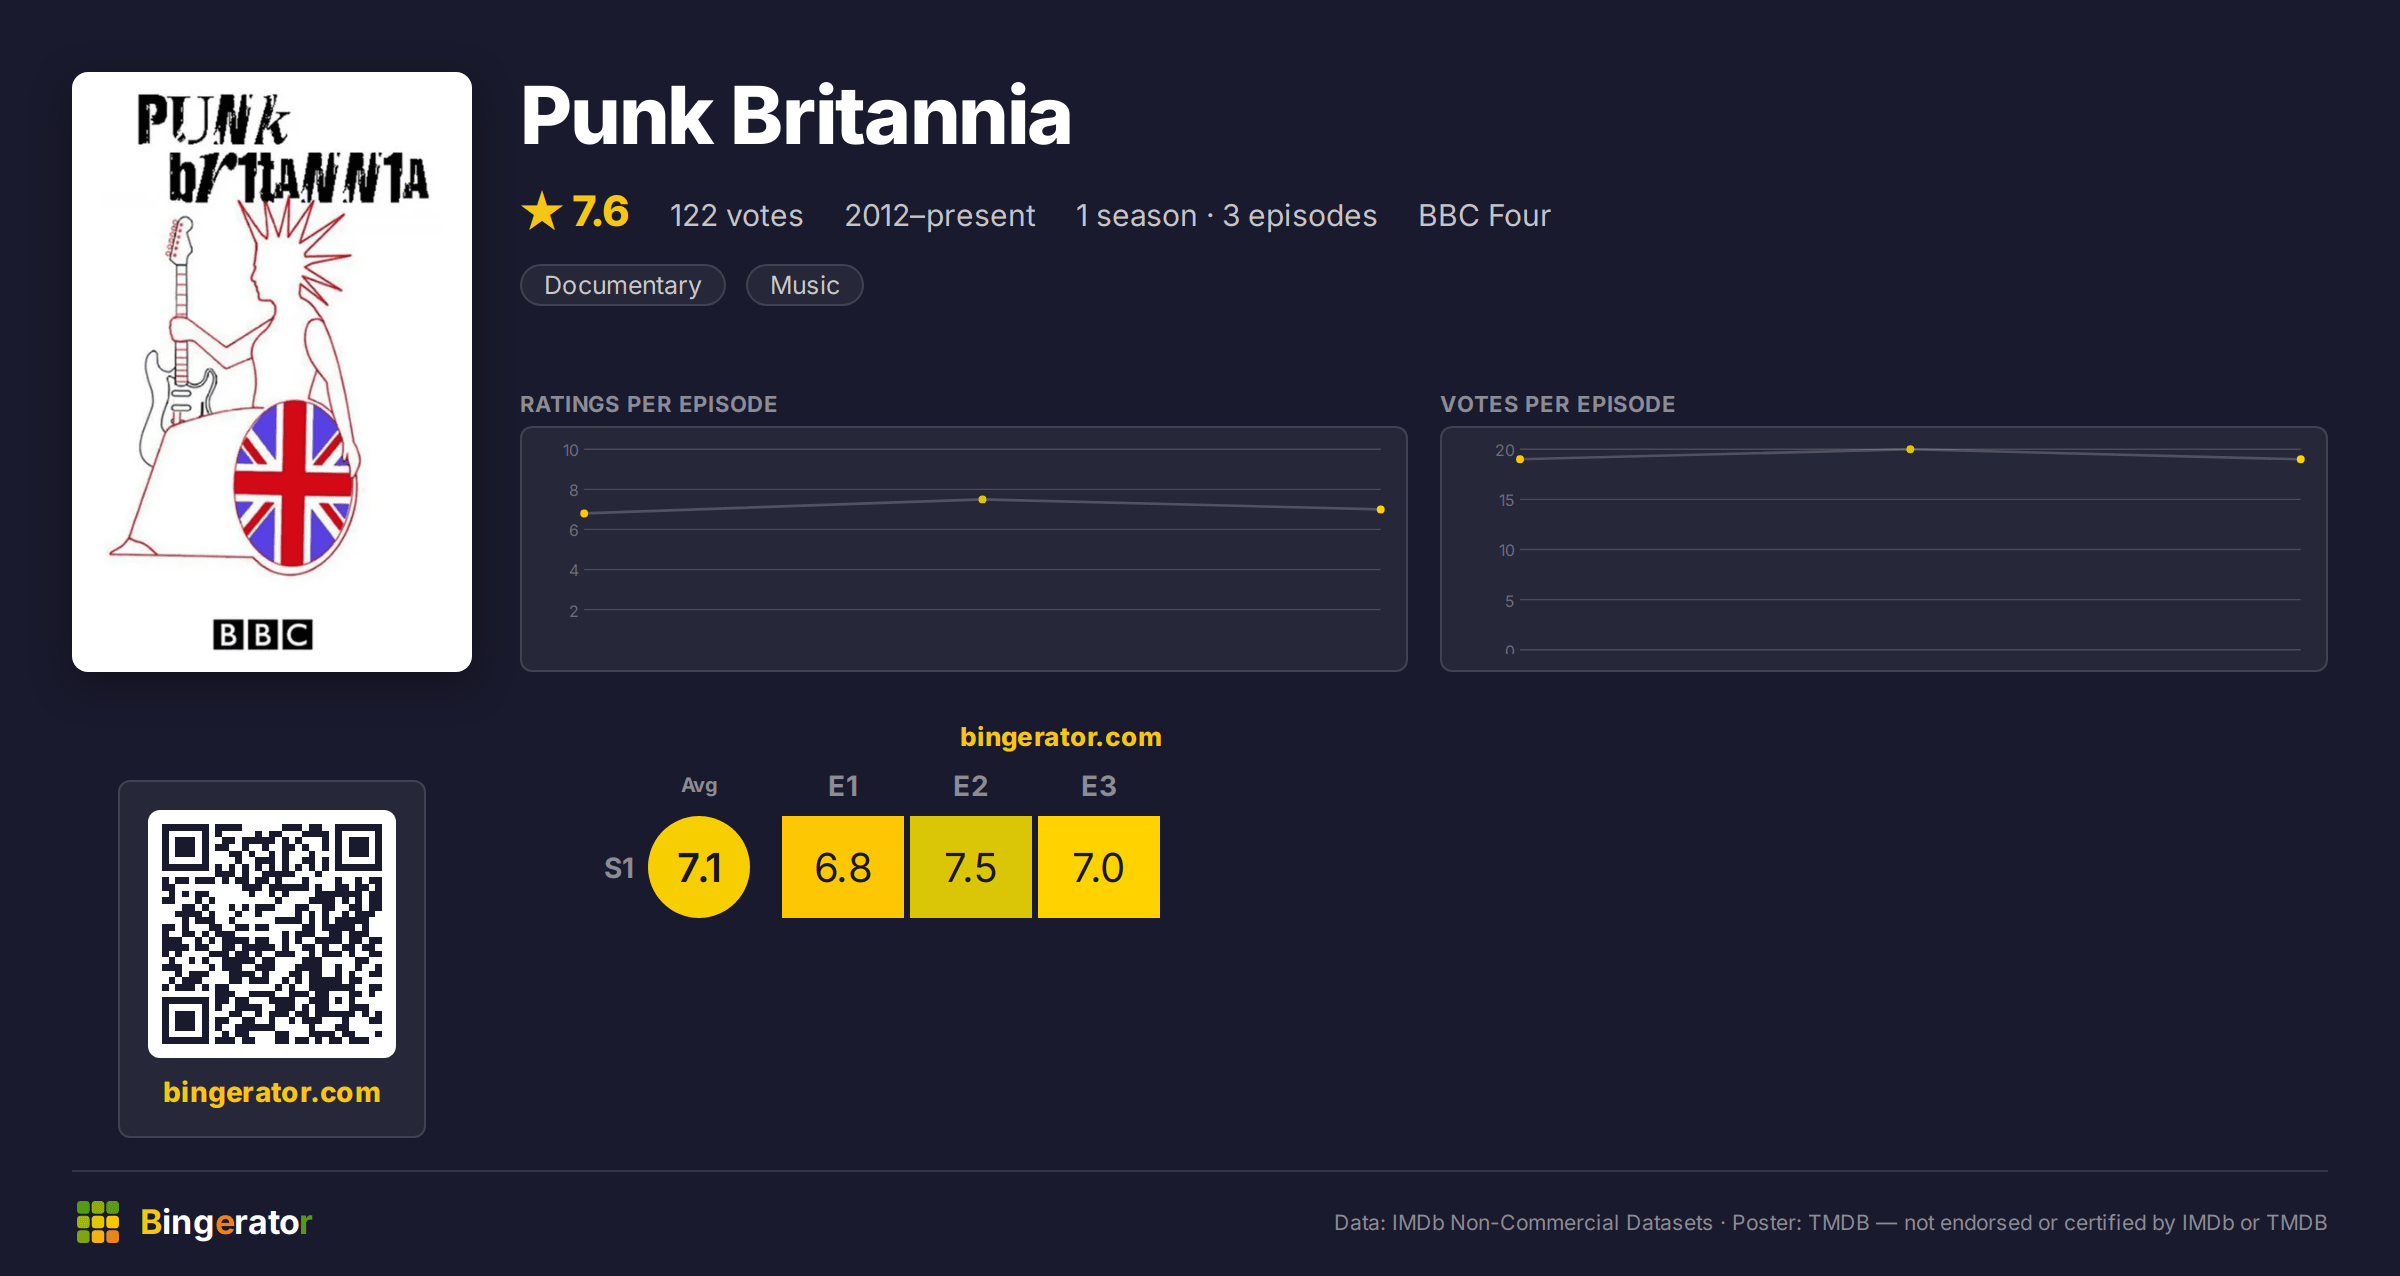Click the peak point on the votes chart
The height and width of the screenshot is (1276, 2400).
coord(1911,449)
